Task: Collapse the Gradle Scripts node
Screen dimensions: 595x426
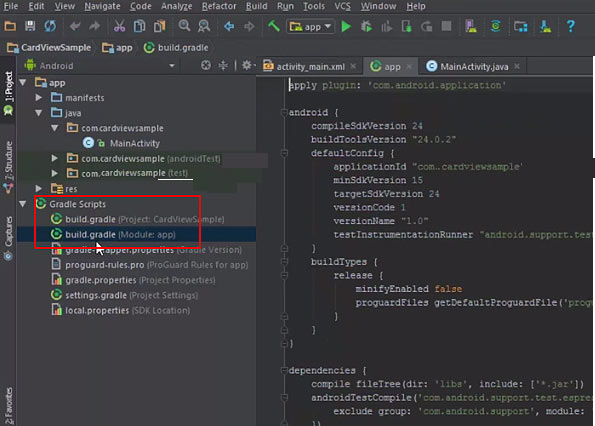Action: [x=23, y=204]
